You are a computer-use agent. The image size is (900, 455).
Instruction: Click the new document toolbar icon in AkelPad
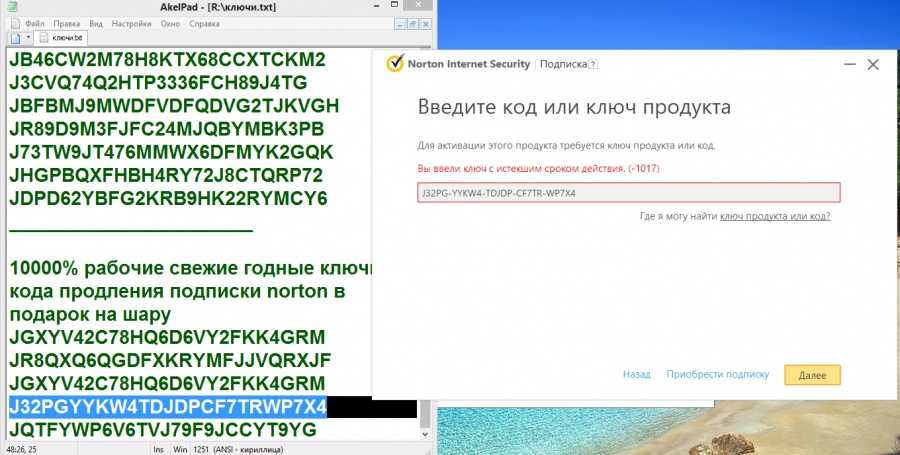coord(15,38)
